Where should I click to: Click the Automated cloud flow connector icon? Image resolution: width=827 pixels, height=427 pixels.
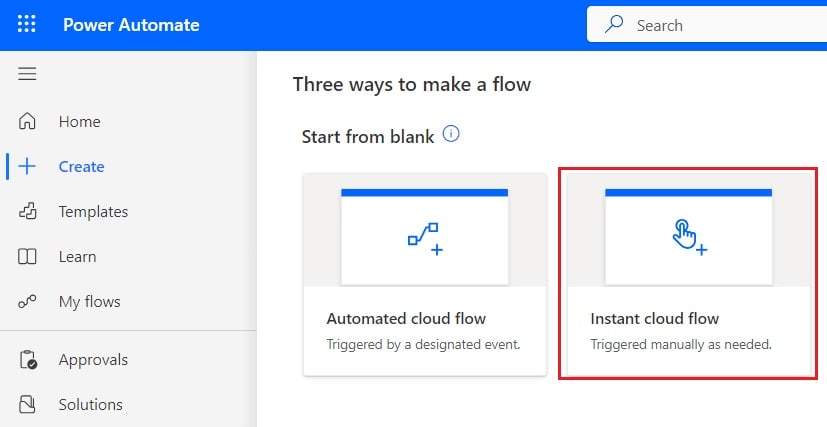point(425,239)
